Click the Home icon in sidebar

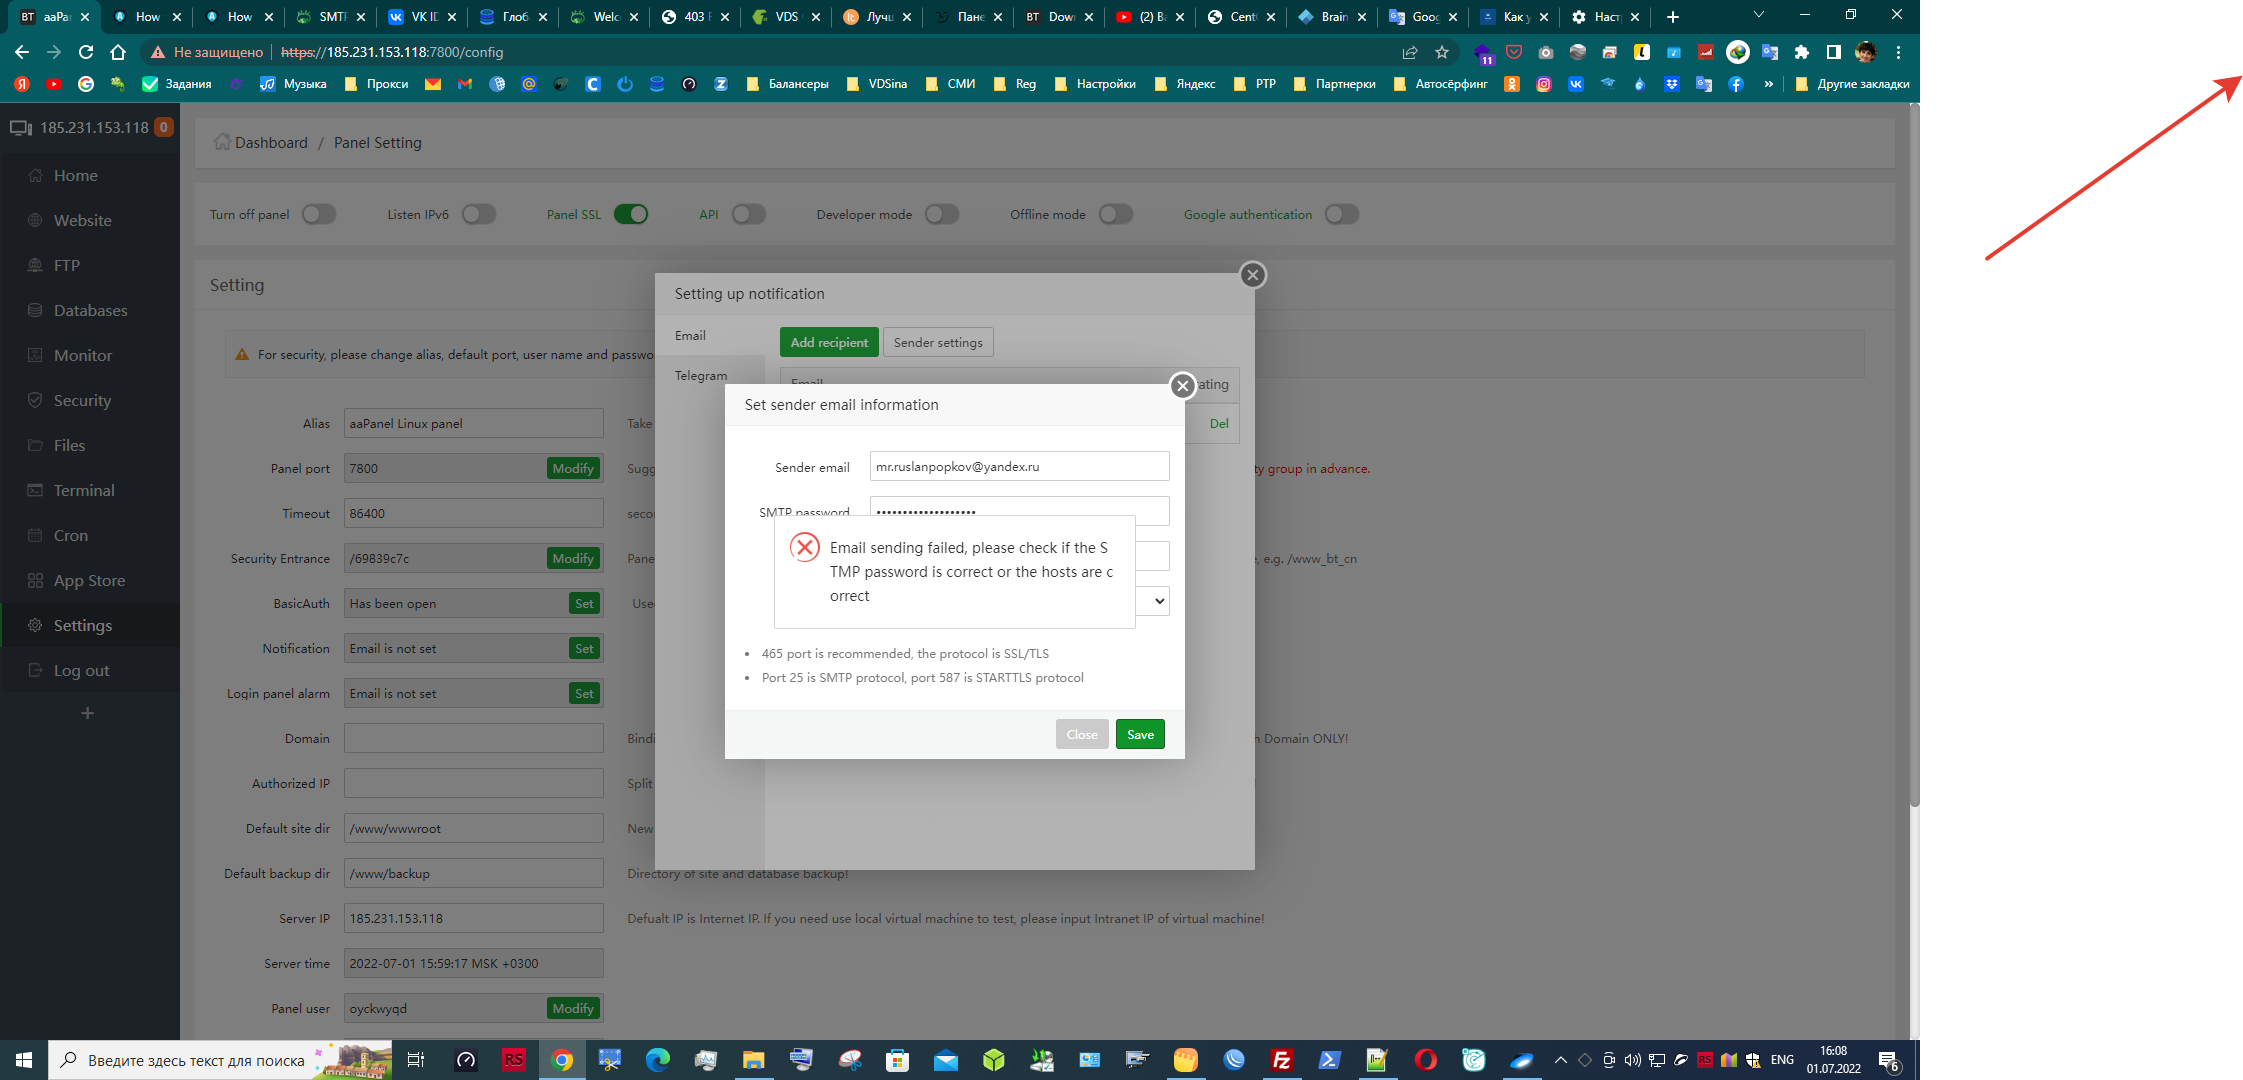(x=36, y=176)
